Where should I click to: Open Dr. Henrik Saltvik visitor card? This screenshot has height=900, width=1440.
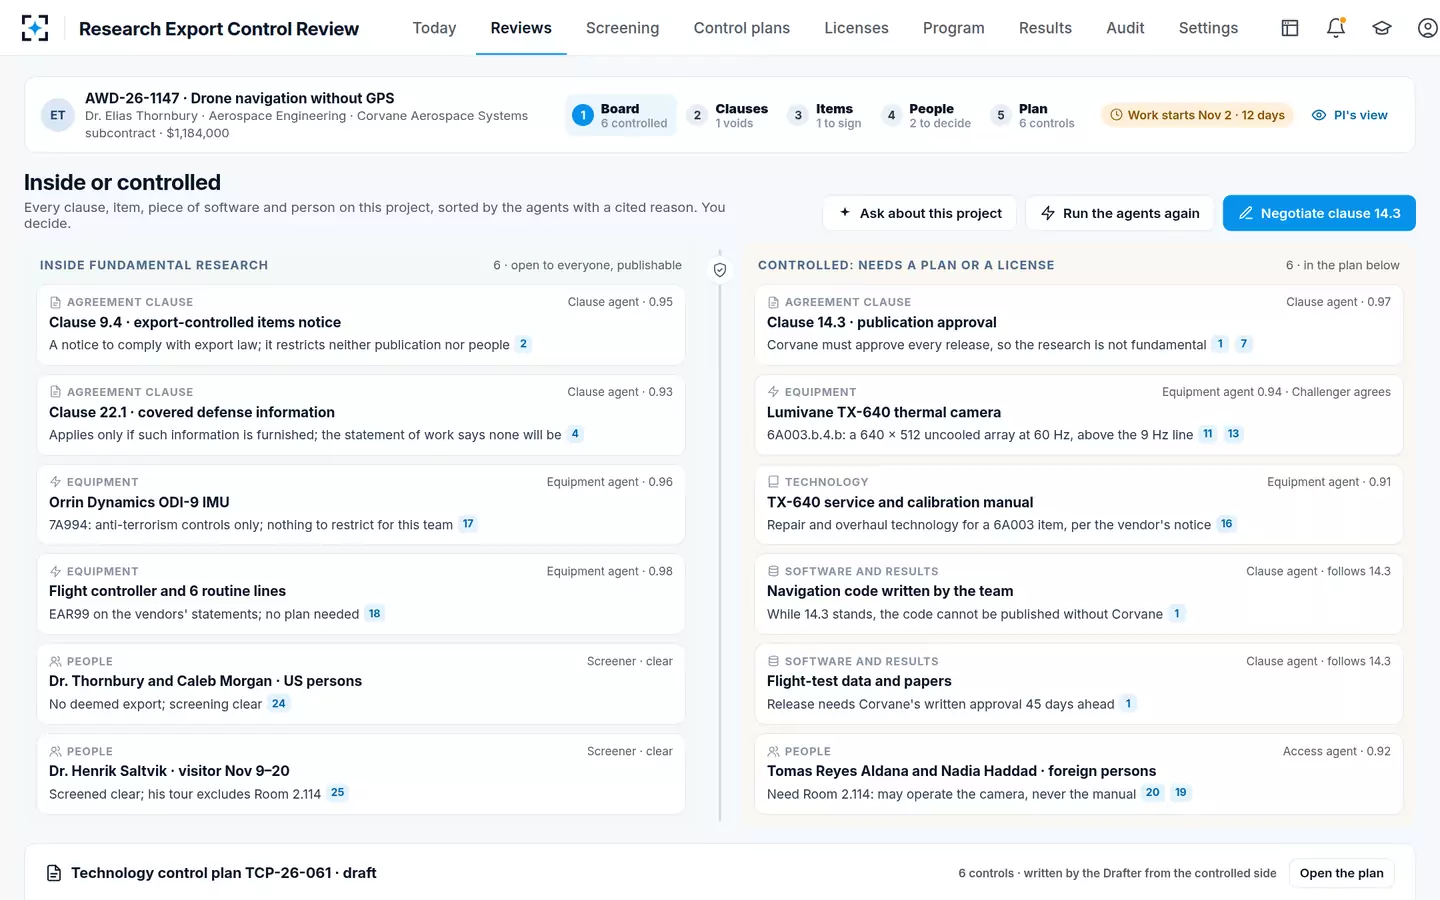pos(361,774)
